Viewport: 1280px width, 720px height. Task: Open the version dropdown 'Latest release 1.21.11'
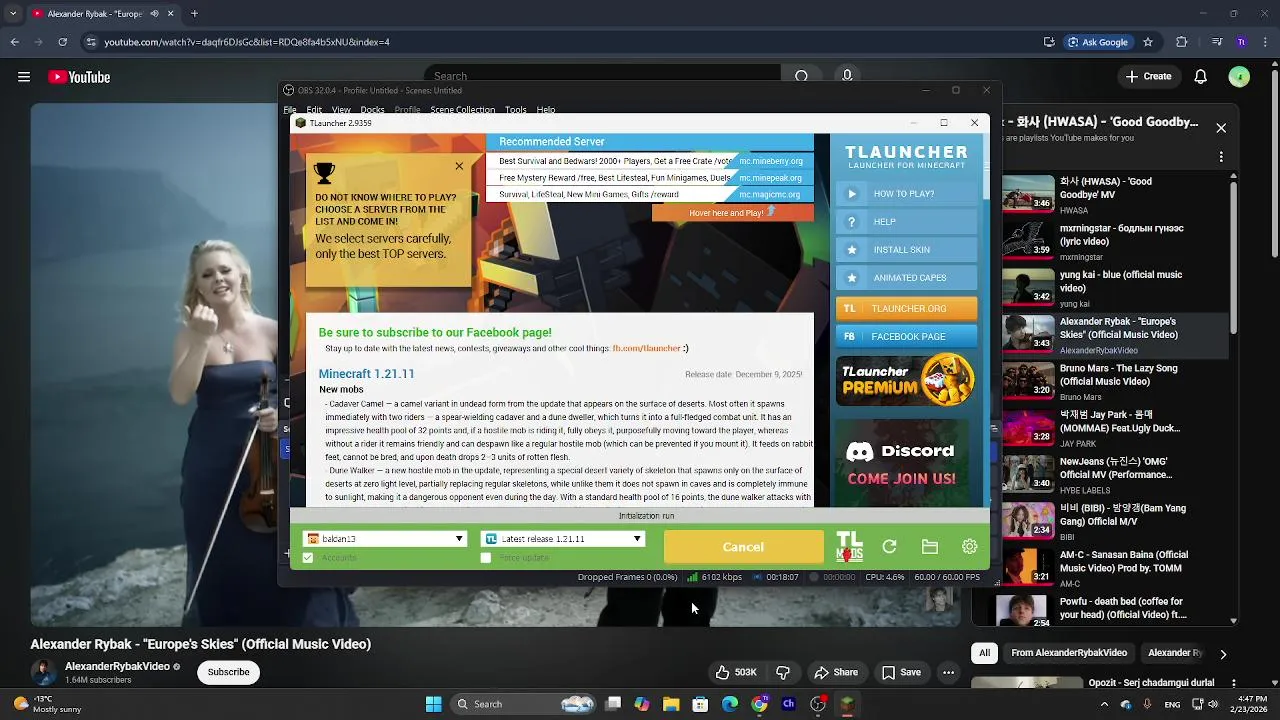click(563, 539)
